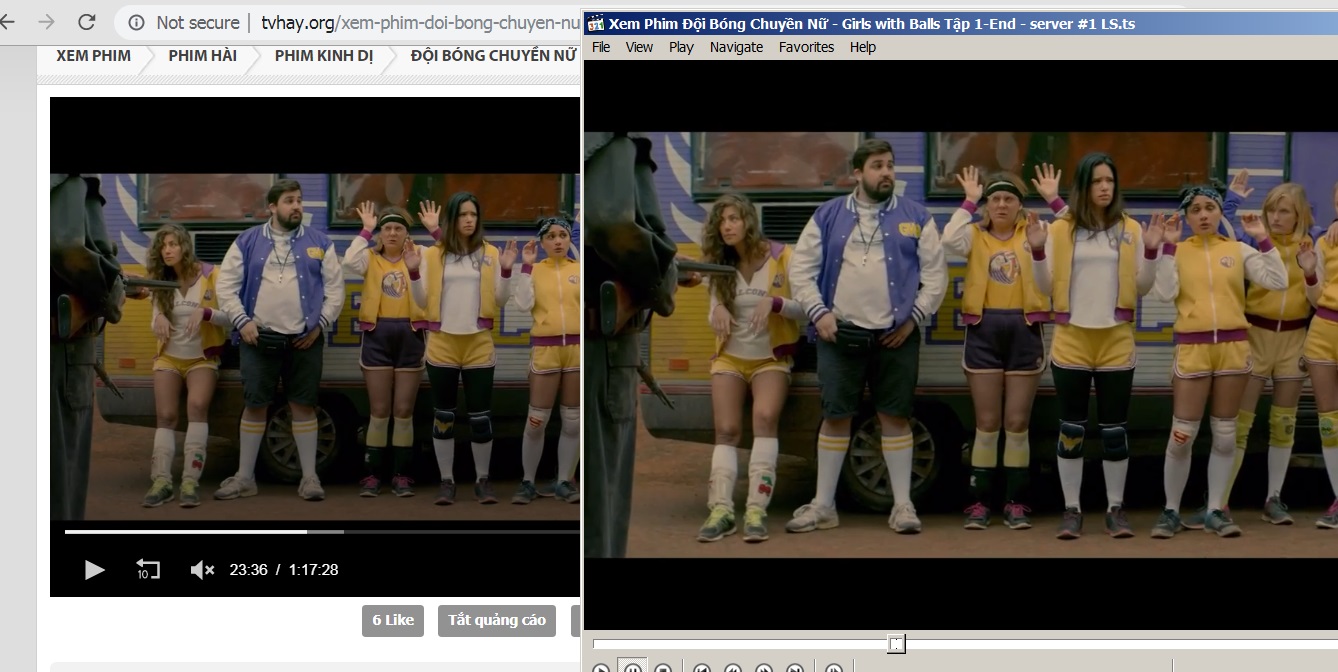Open the XEM PHIM breadcrumb link
This screenshot has width=1338, height=672.
coord(93,56)
